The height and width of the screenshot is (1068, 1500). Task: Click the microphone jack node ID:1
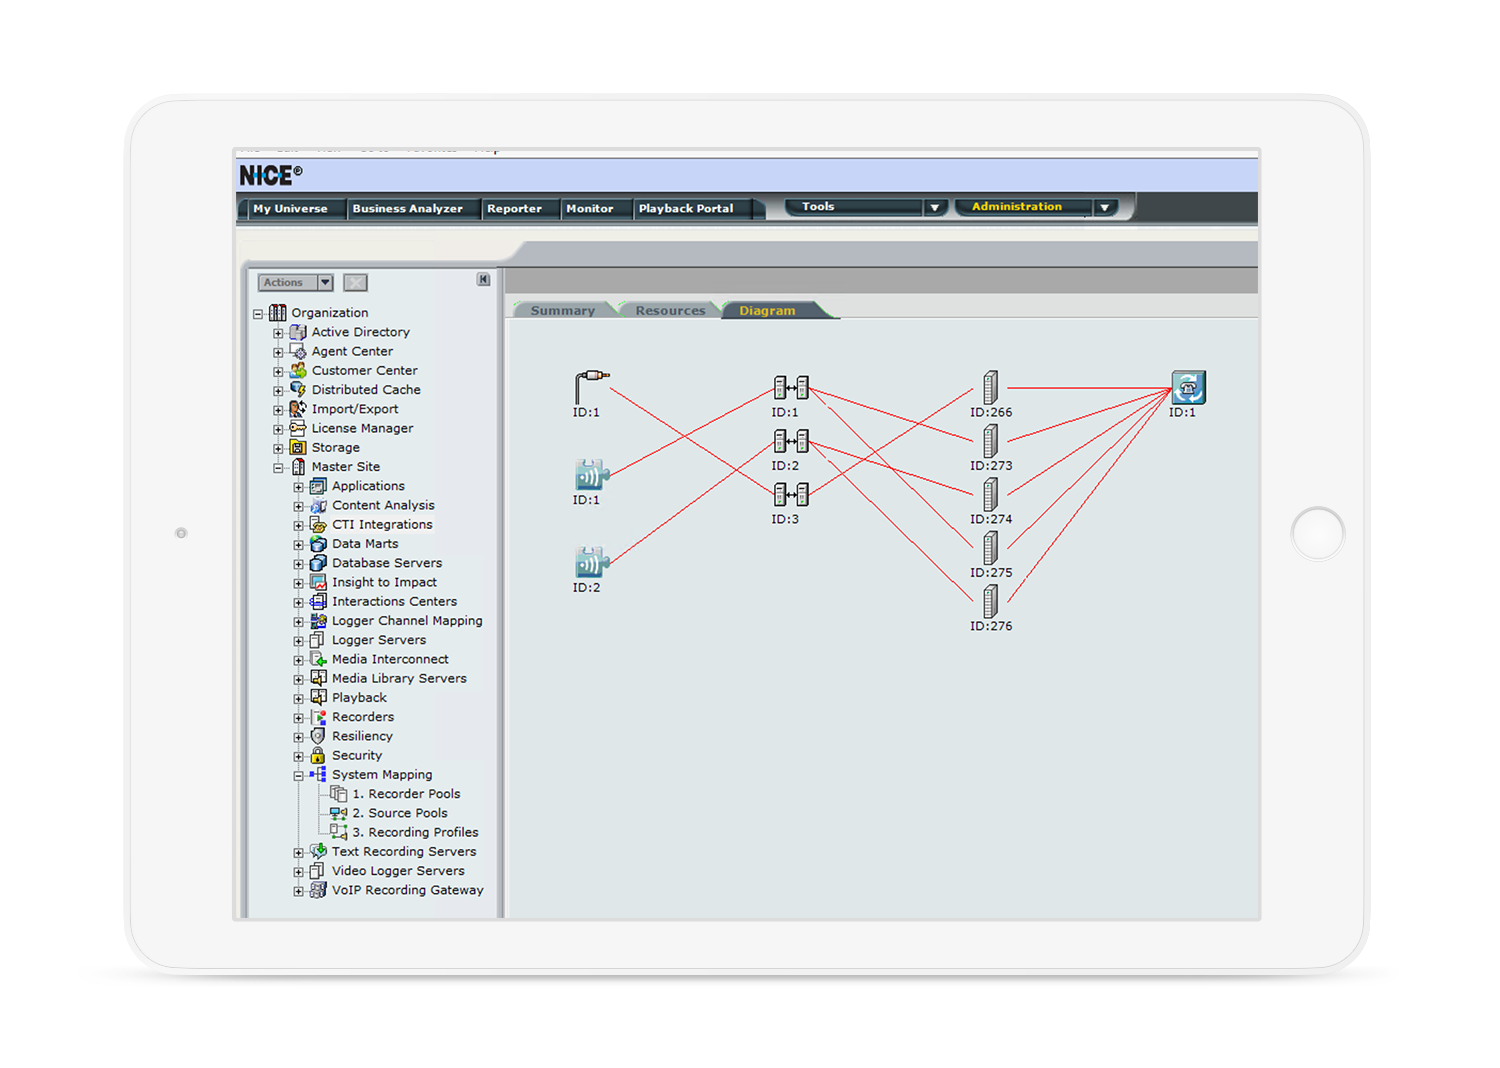pos(591,386)
